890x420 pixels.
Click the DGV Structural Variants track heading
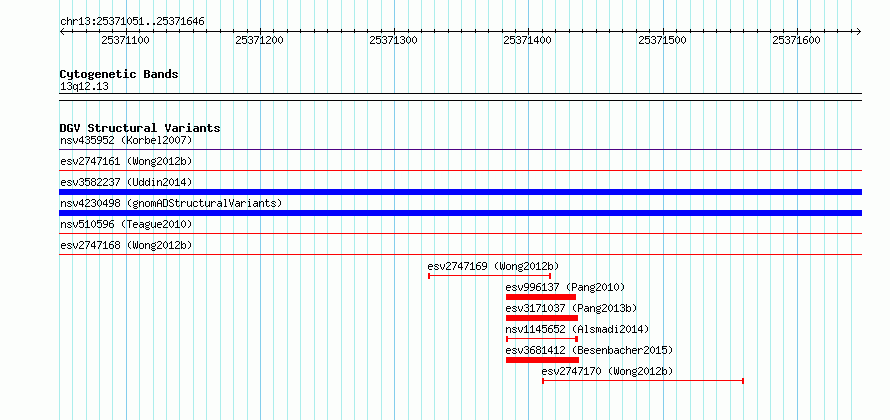(140, 128)
